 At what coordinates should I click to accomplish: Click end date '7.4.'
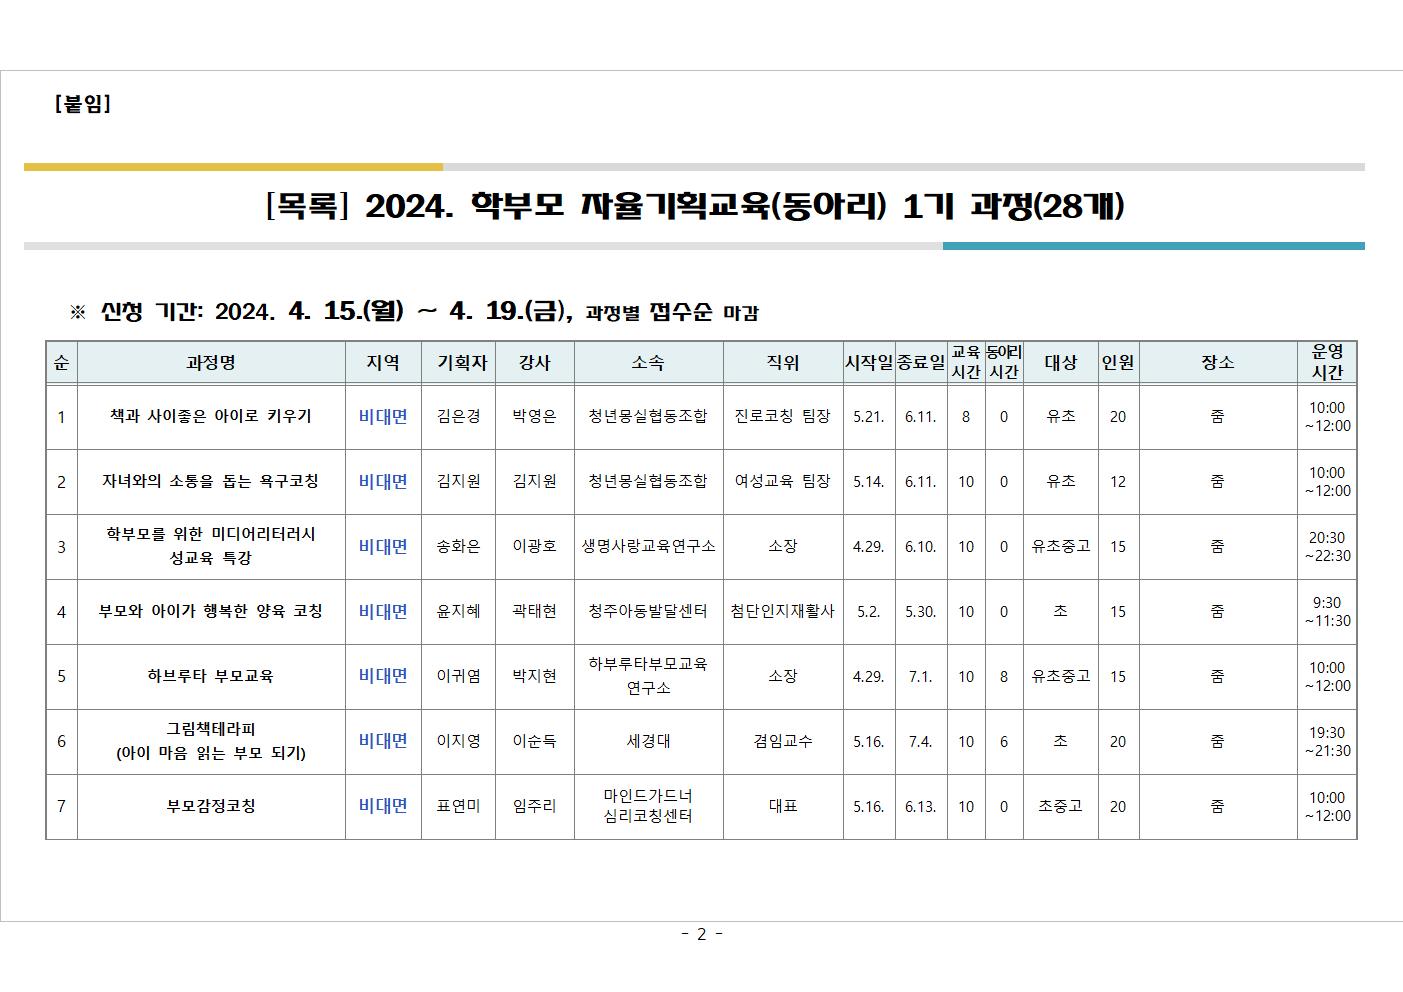pyautogui.click(x=921, y=742)
